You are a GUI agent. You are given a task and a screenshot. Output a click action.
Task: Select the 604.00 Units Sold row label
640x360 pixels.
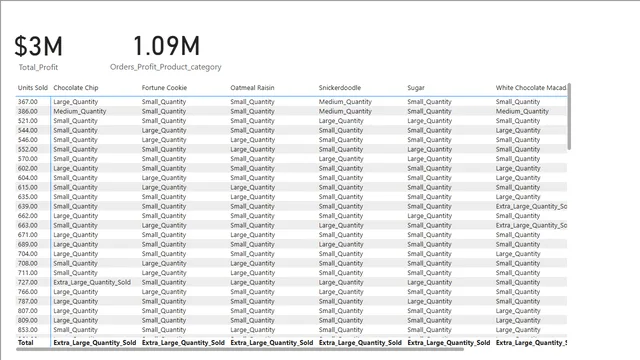tap(28, 178)
